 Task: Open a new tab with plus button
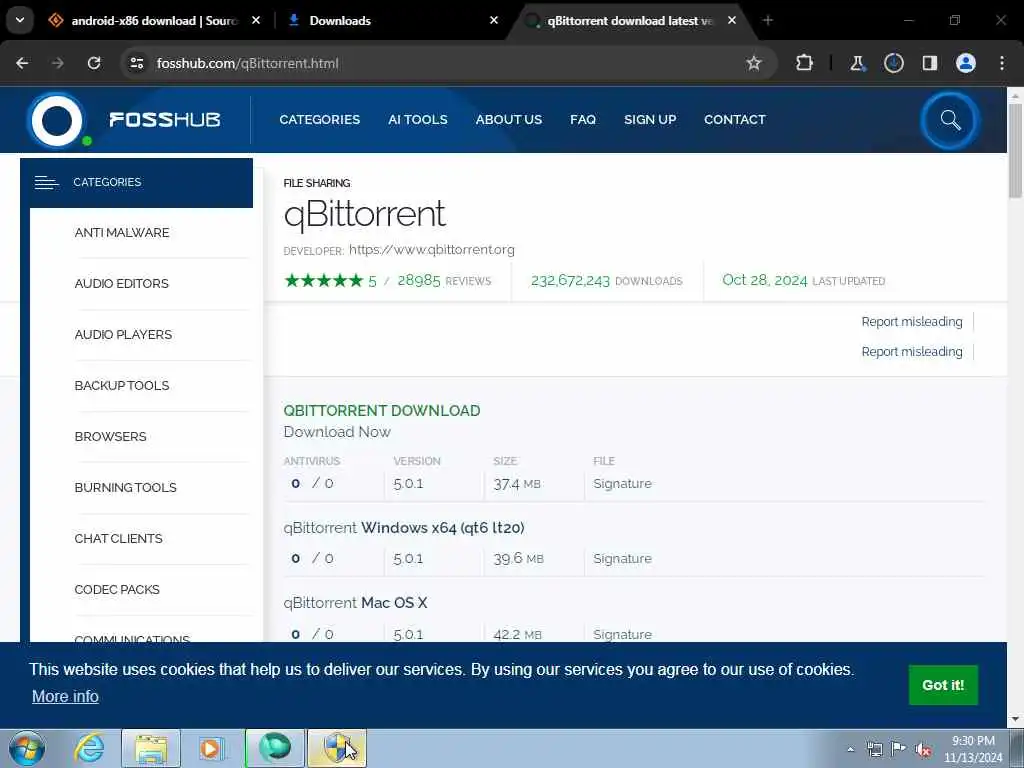(768, 21)
